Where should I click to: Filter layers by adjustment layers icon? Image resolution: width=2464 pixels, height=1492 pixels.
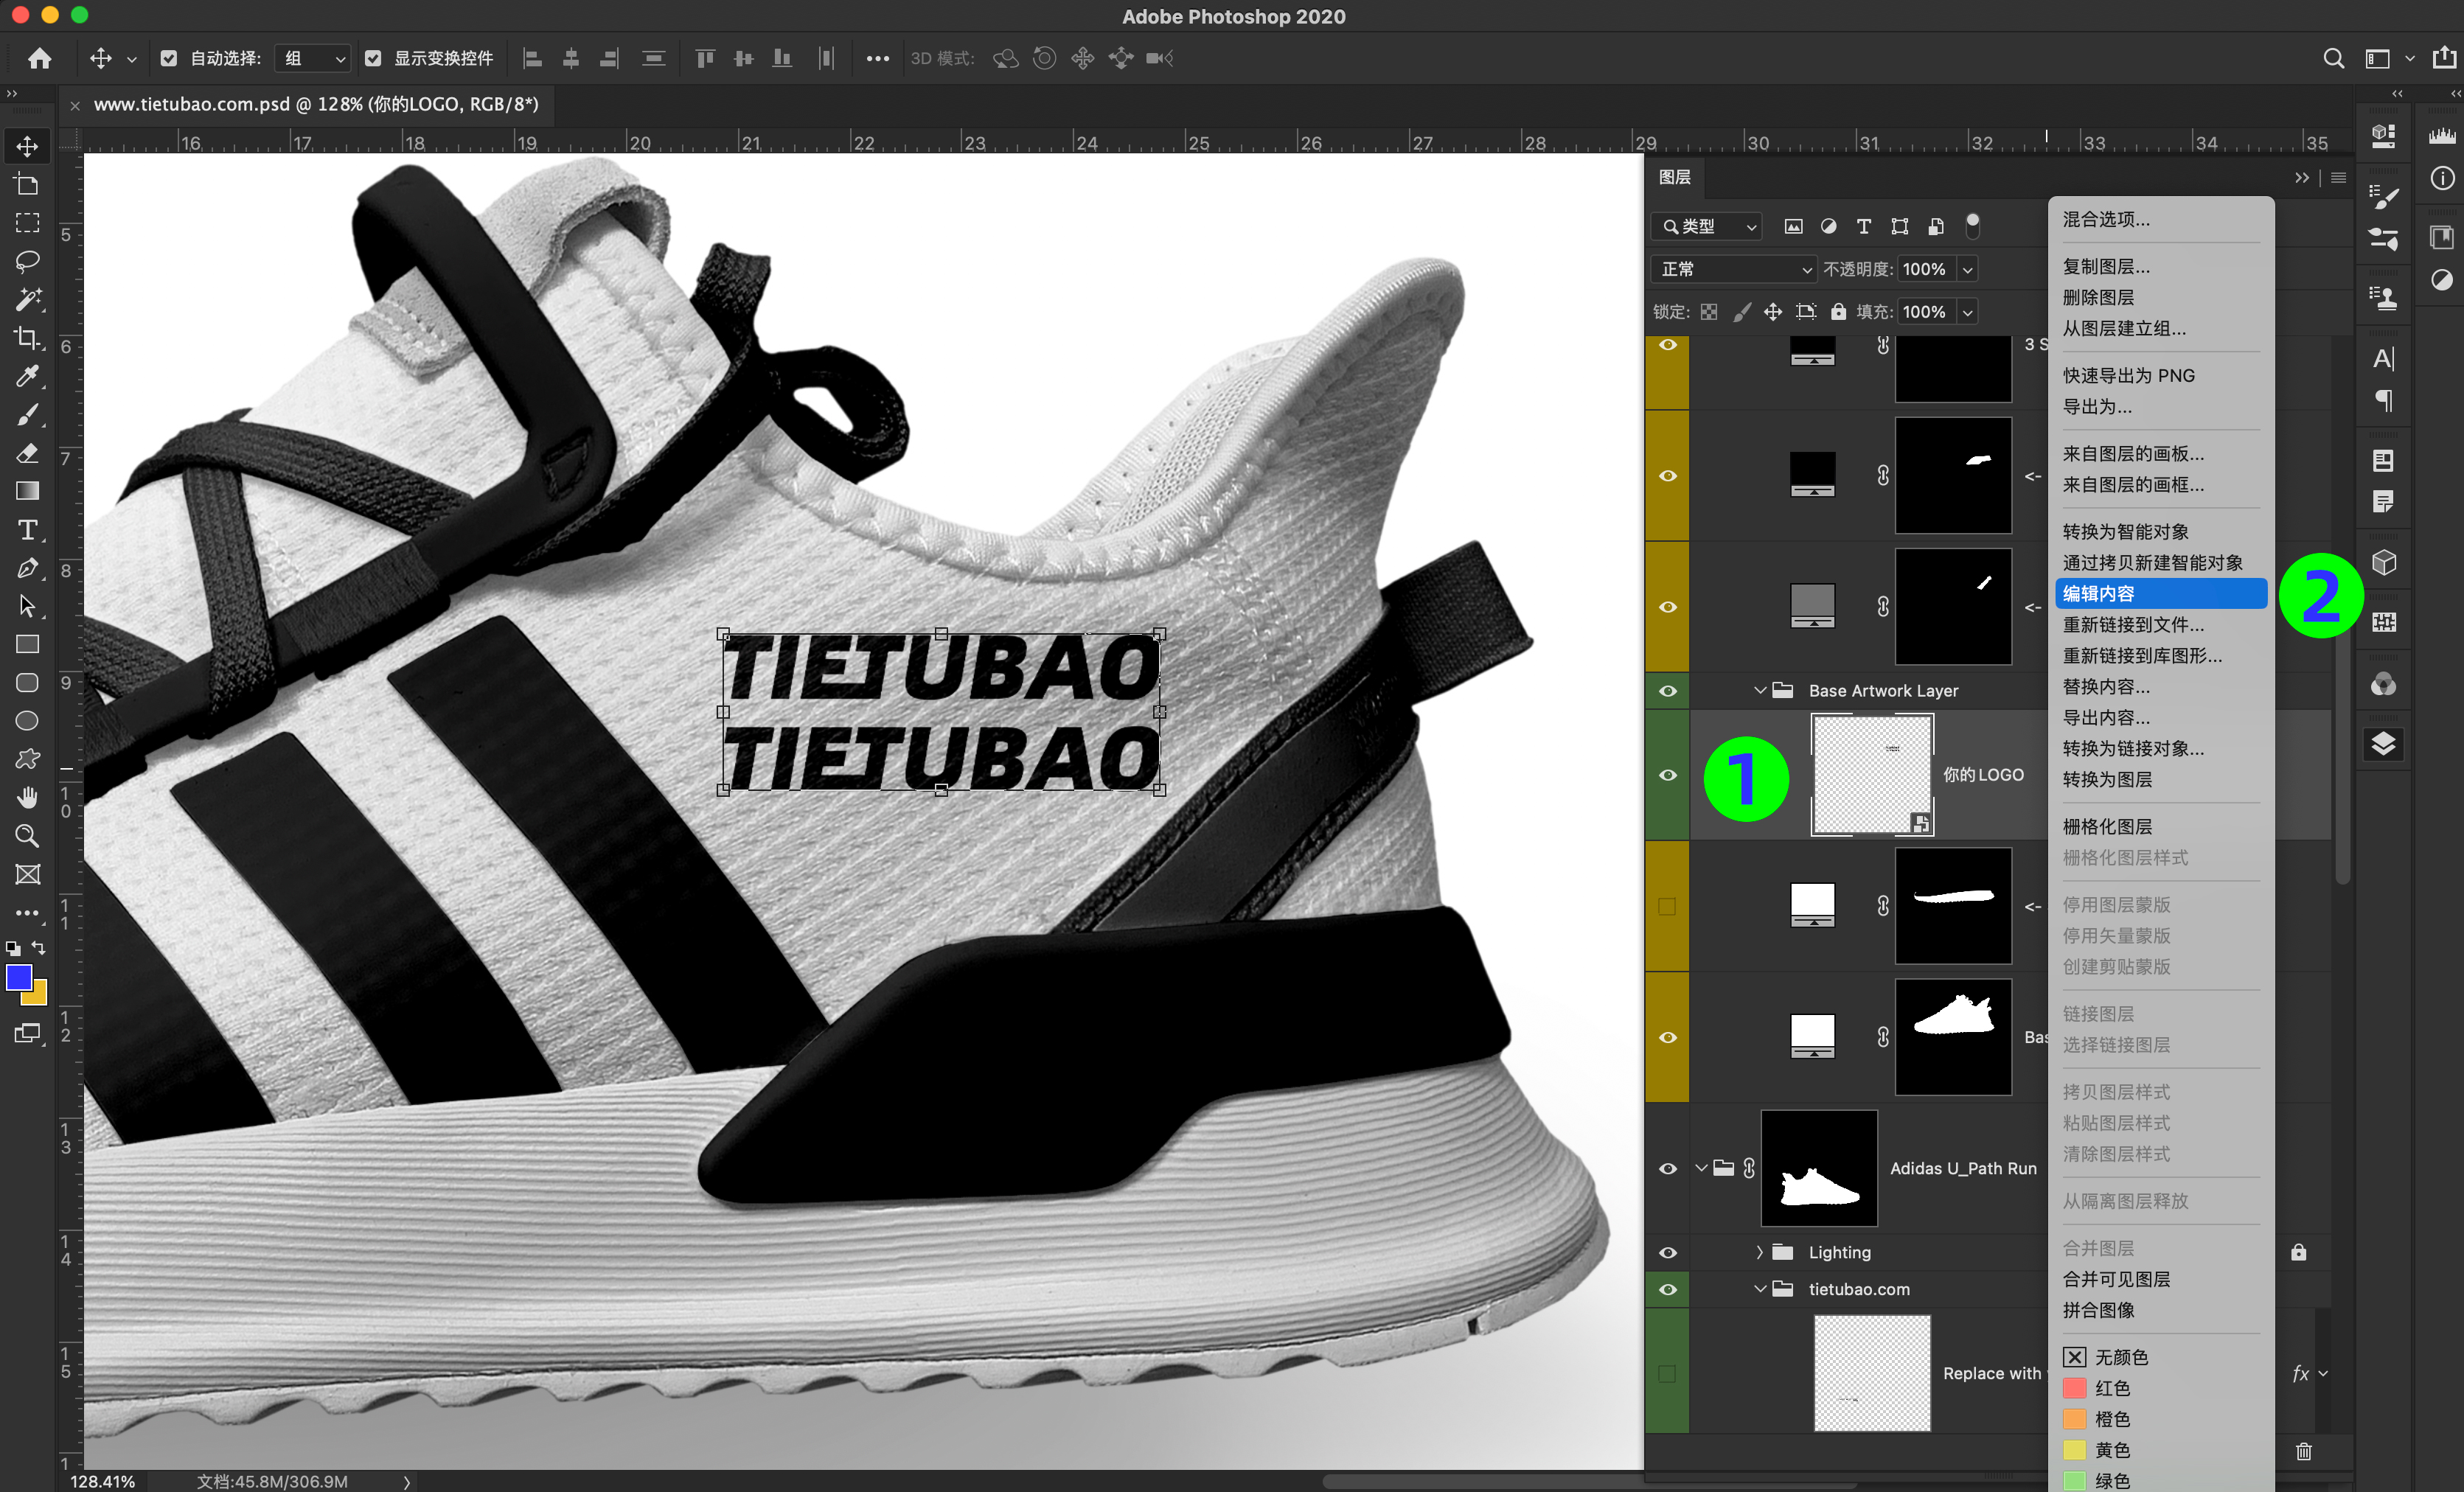tap(1829, 226)
